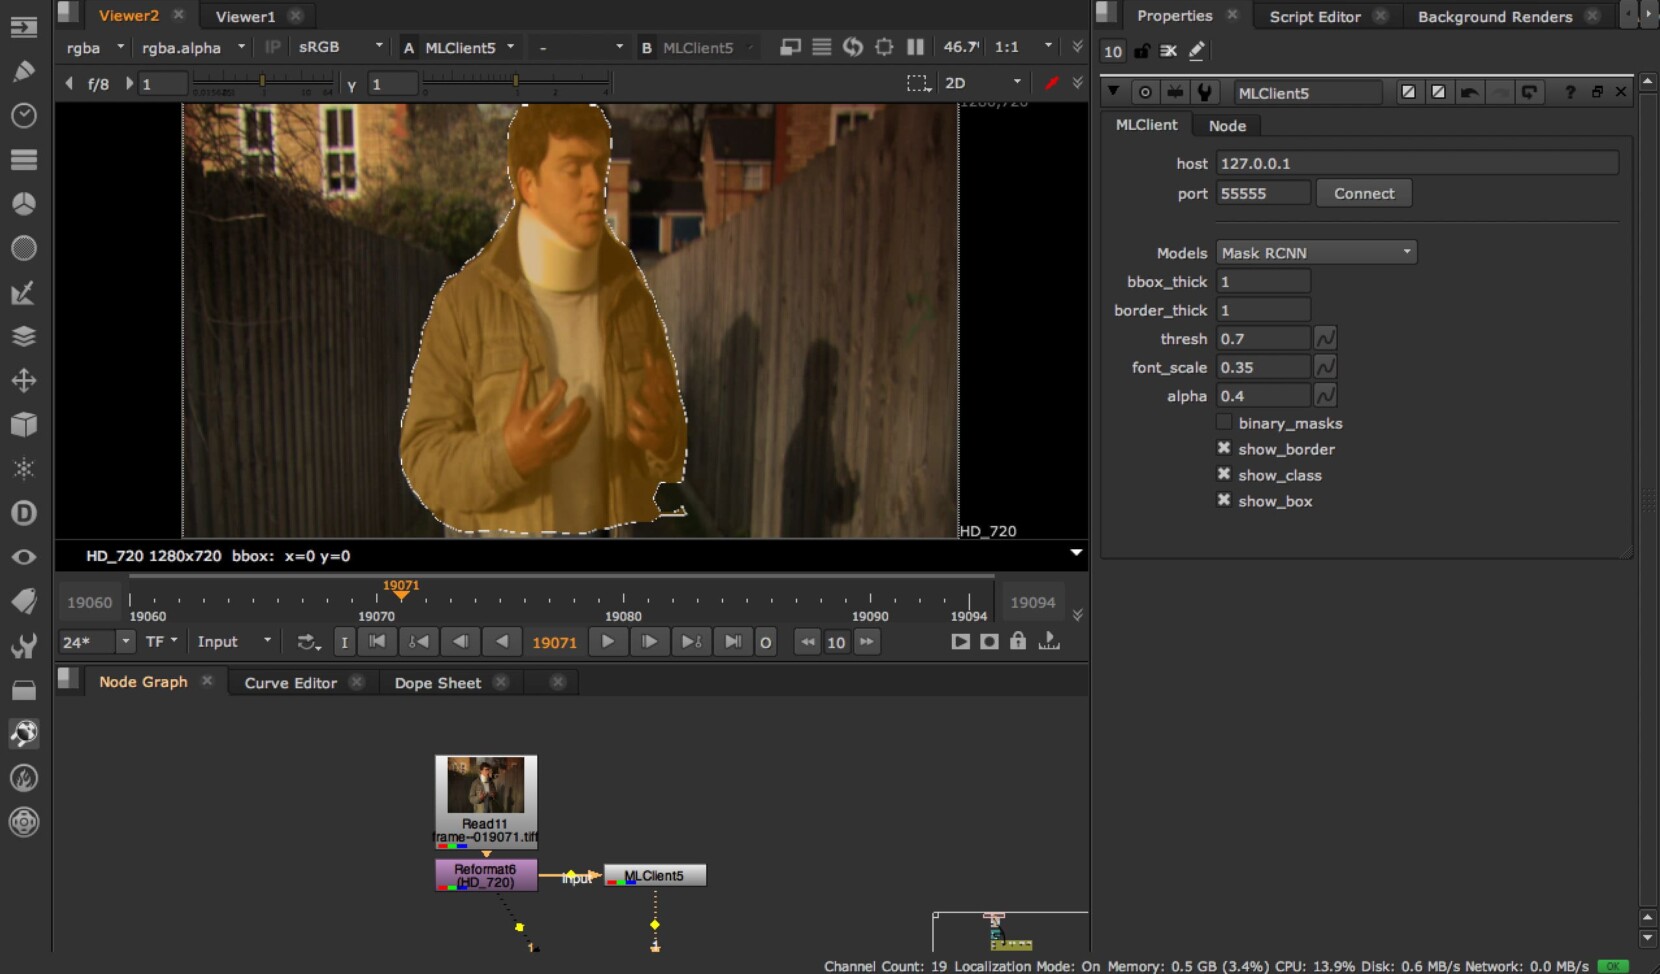Switch to the Dope Sheet tab
Image resolution: width=1660 pixels, height=974 pixels.
(436, 682)
